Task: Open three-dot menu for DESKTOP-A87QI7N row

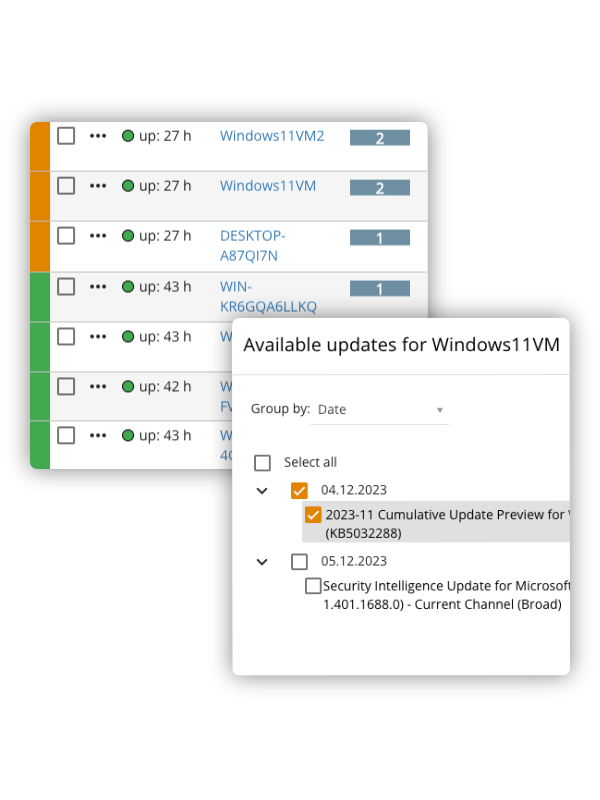Action: pos(97,236)
